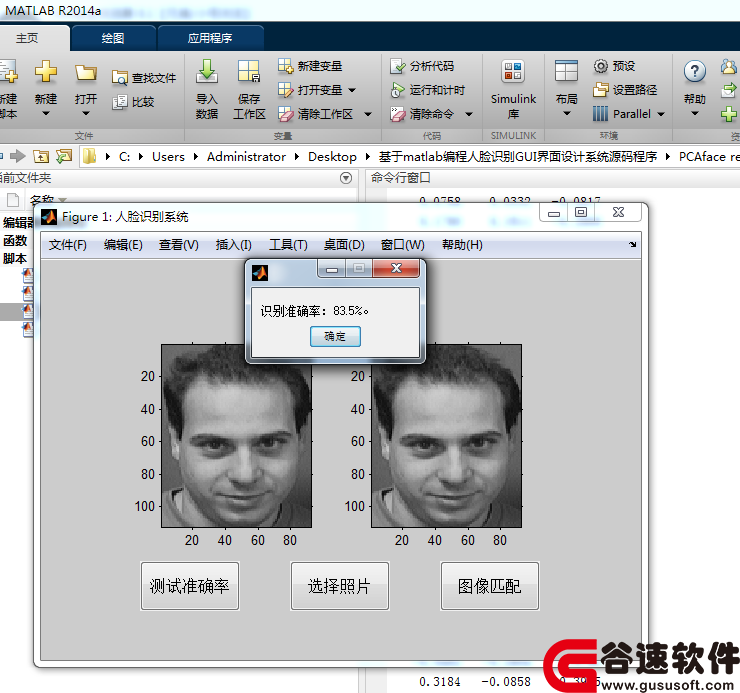Click the Clear Workspace (清除工作区) icon
The height and width of the screenshot is (693, 740).
pos(286,114)
